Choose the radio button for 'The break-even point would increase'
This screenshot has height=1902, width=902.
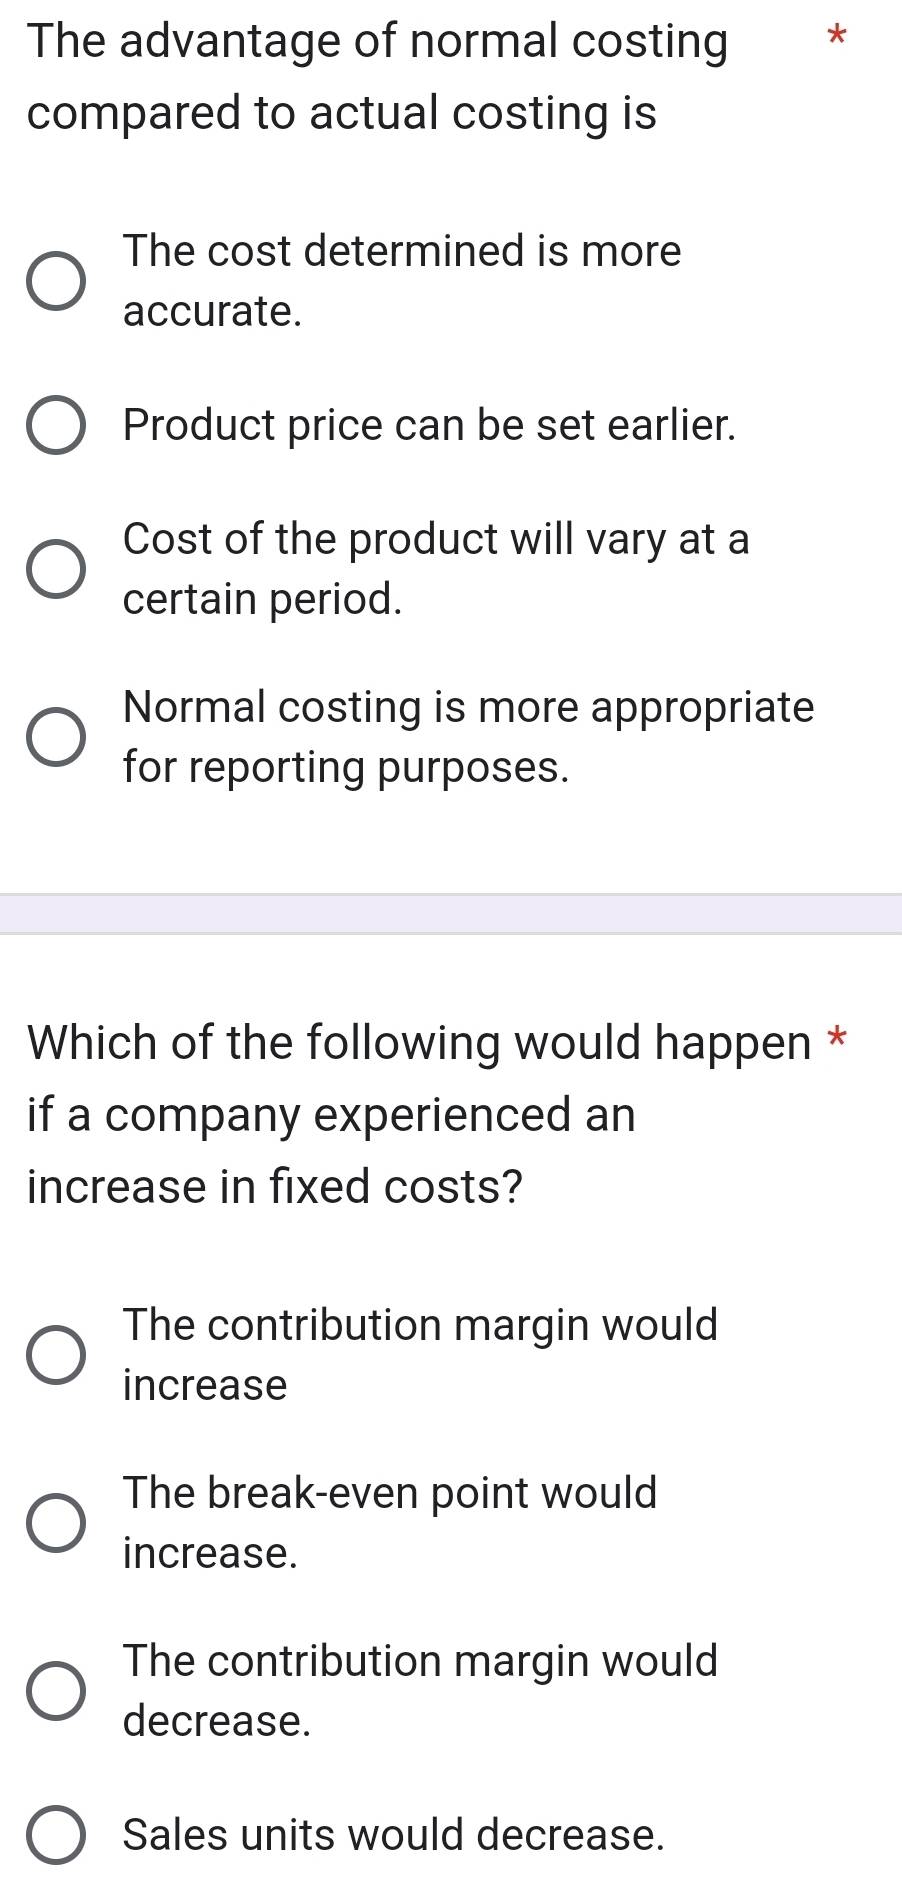(56, 1523)
